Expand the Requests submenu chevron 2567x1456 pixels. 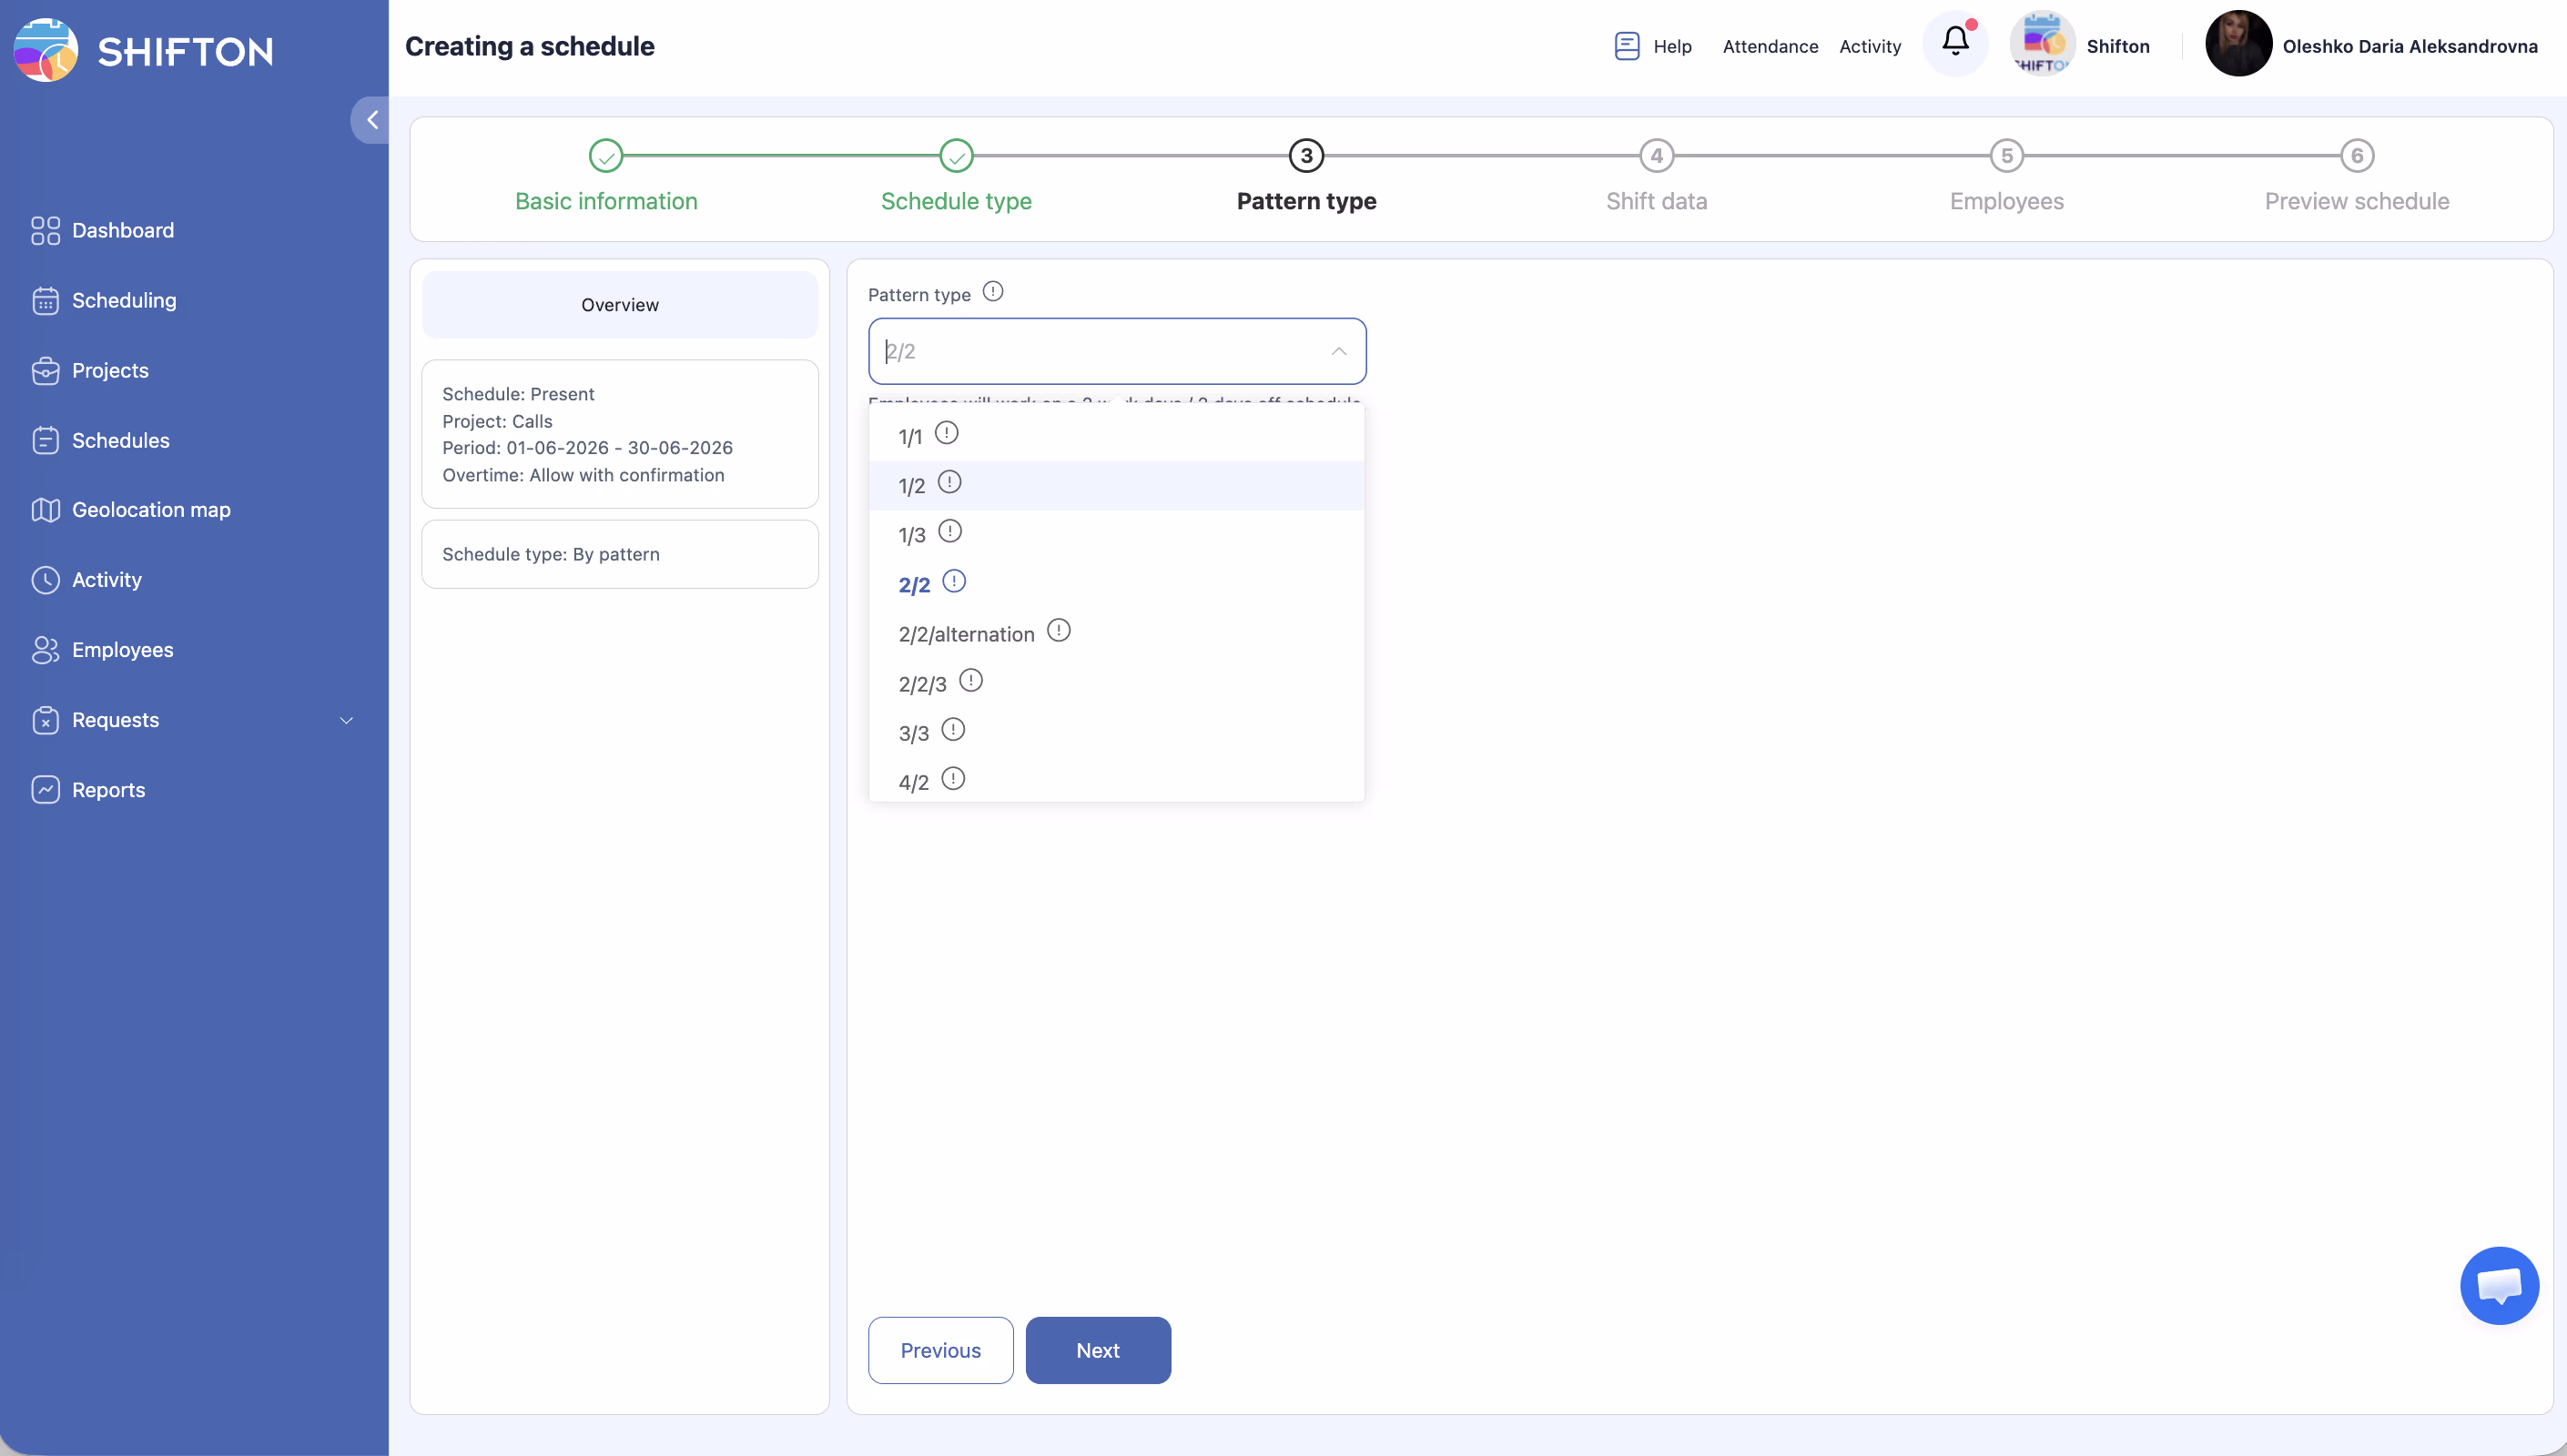(x=346, y=720)
